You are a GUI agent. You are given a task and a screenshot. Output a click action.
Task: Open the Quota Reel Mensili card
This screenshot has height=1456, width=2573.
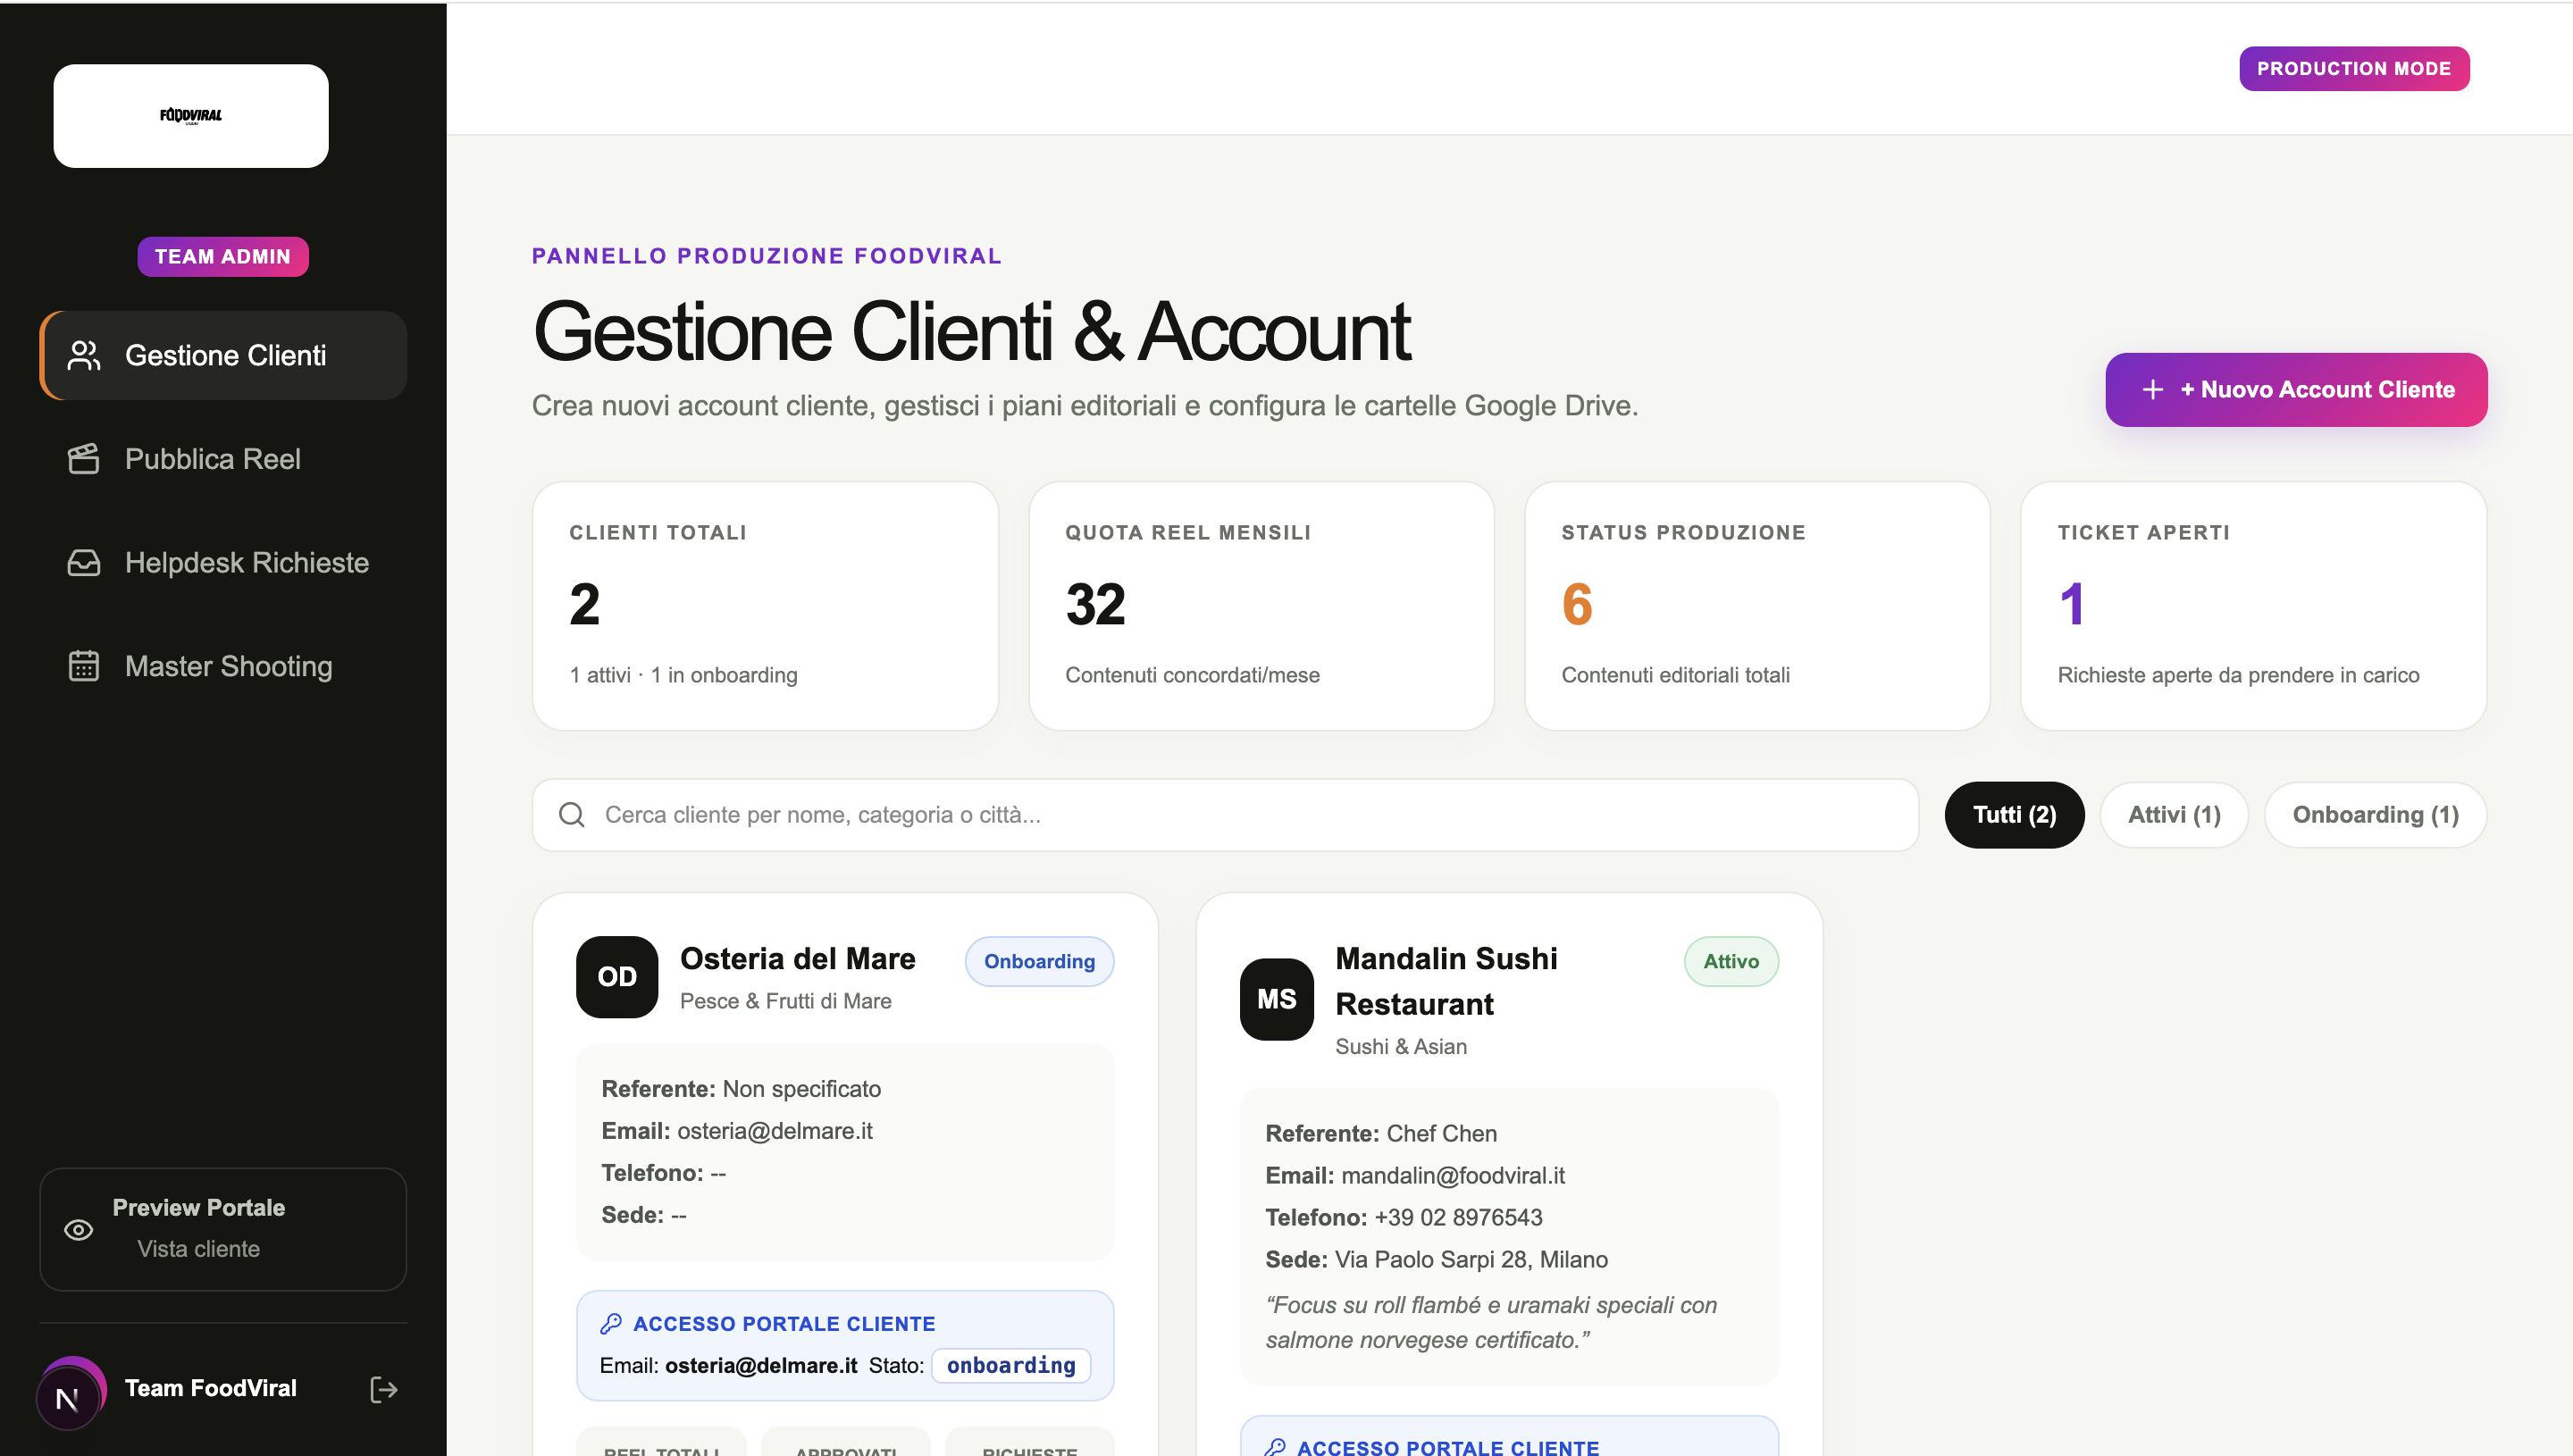(1261, 606)
